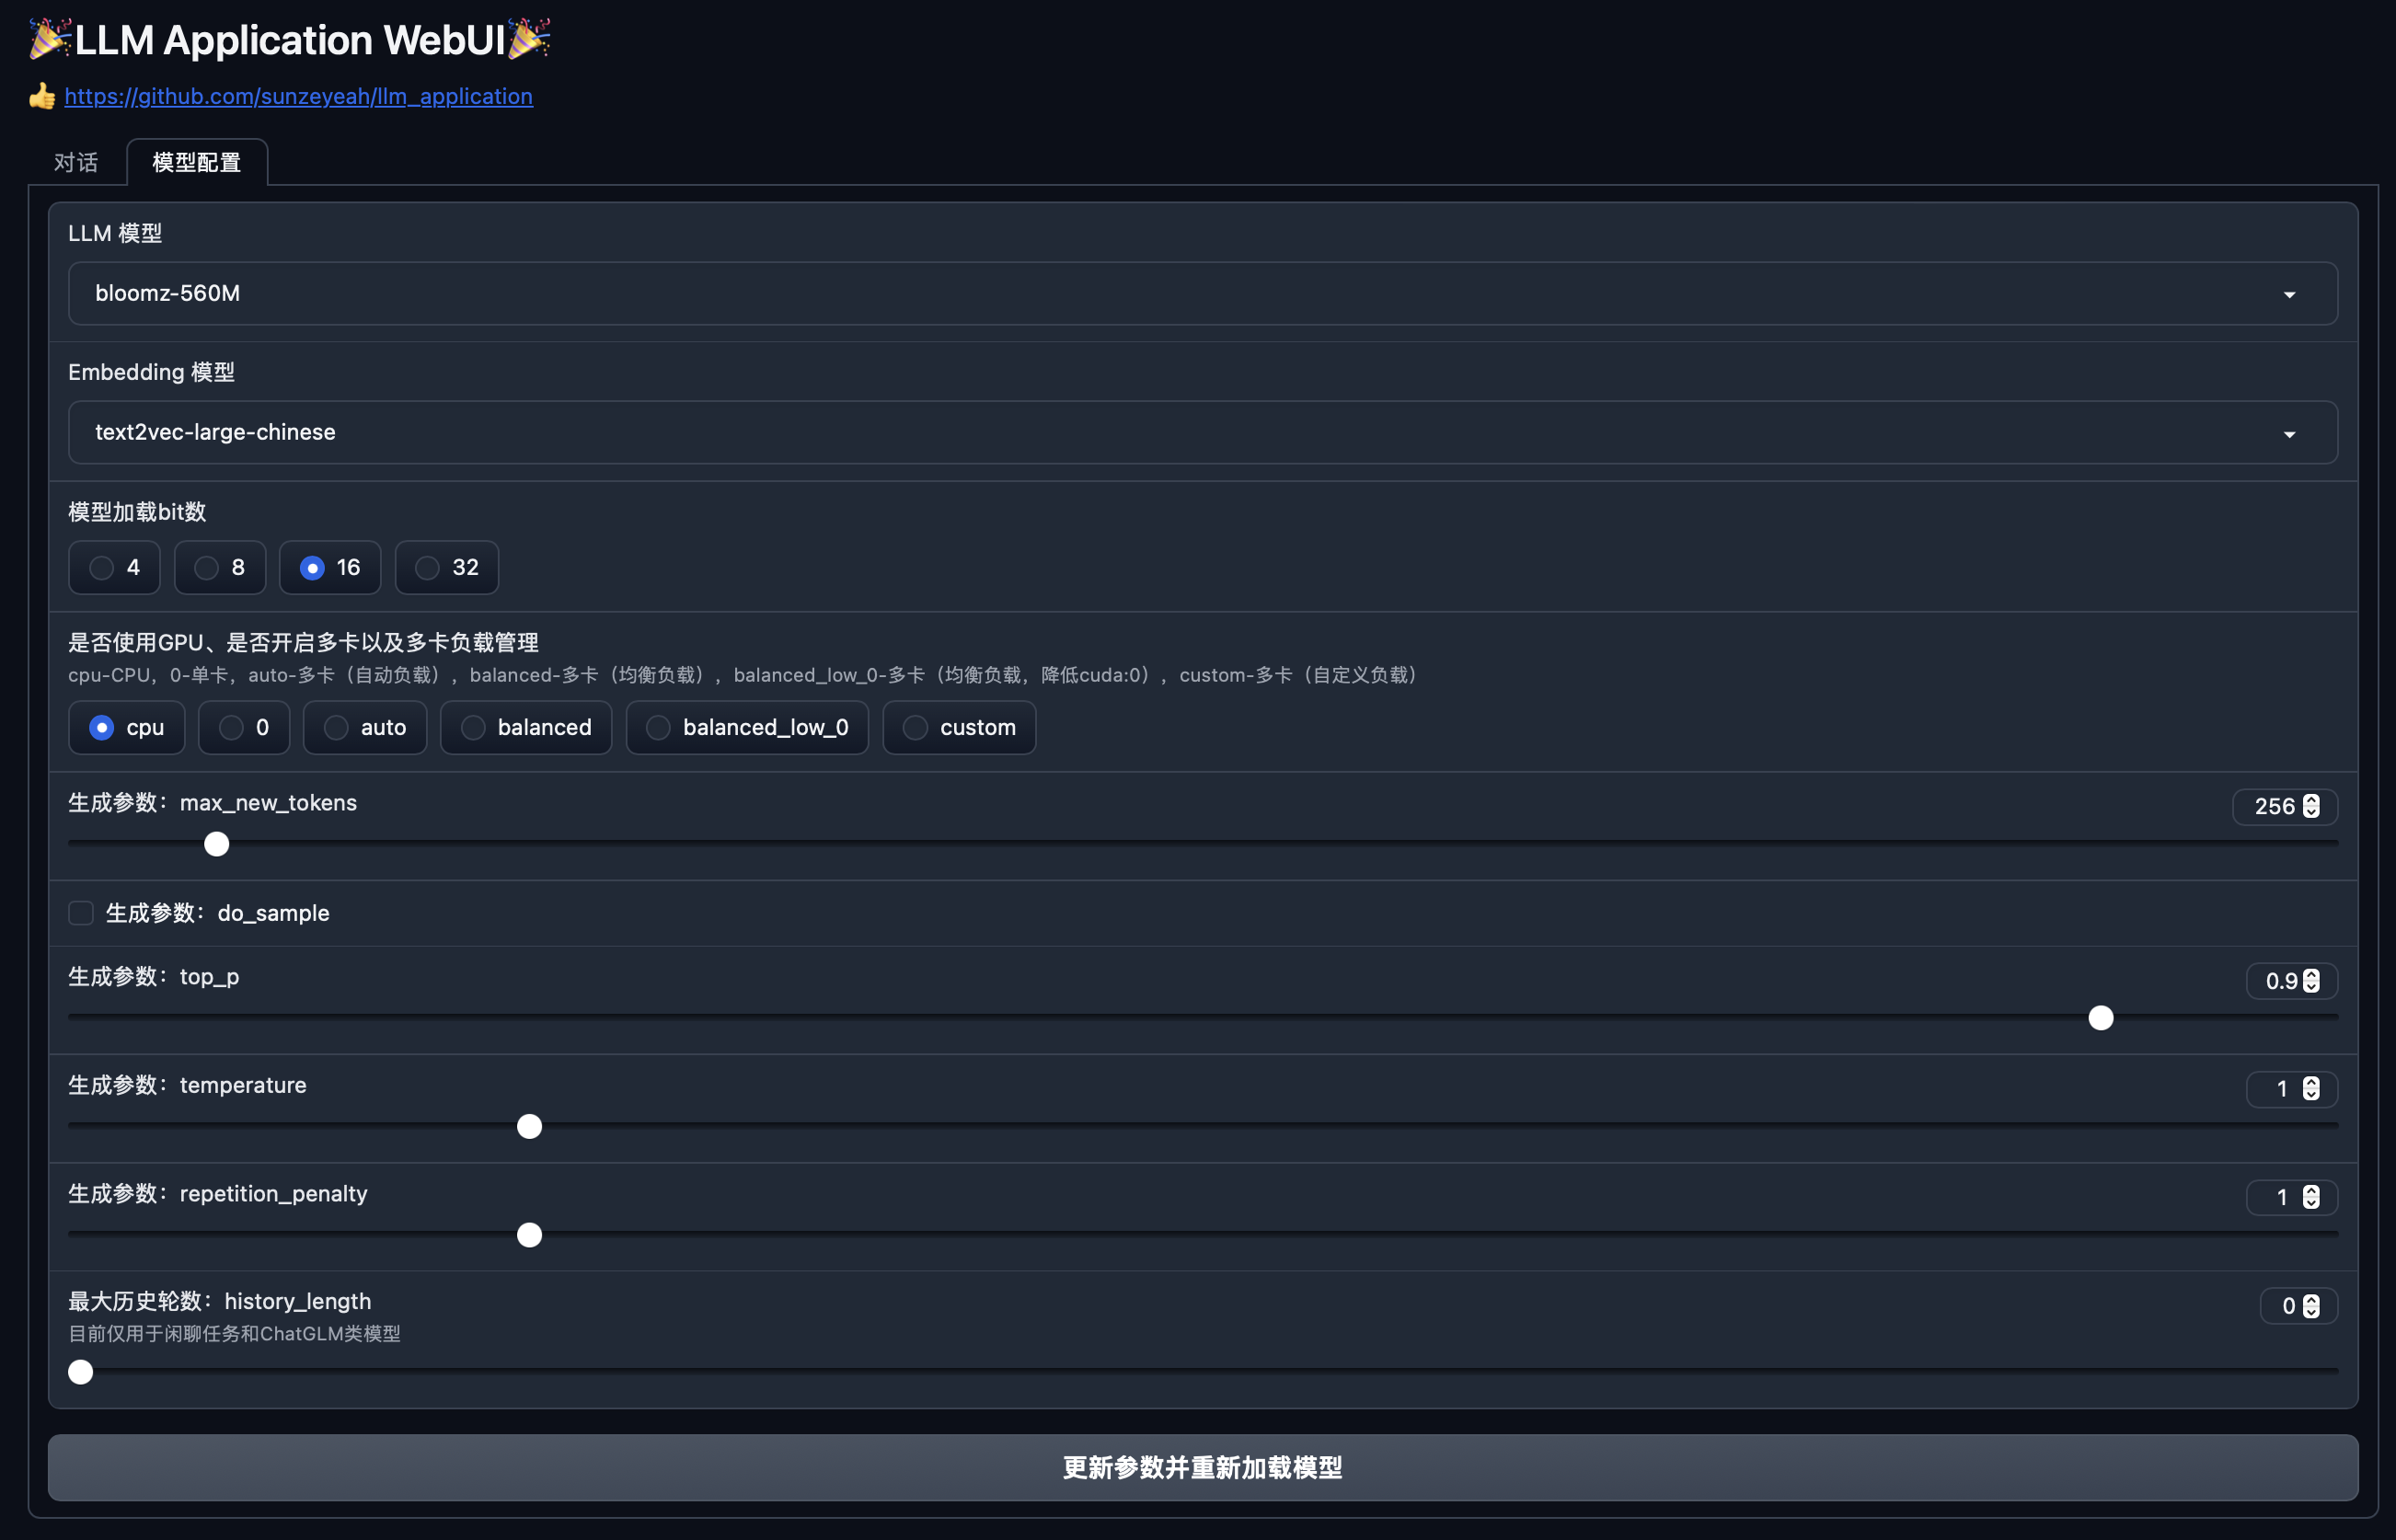This screenshot has height=1540, width=2396.
Task: Select the custom device mapping option
Action: pyautogui.click(x=915, y=728)
